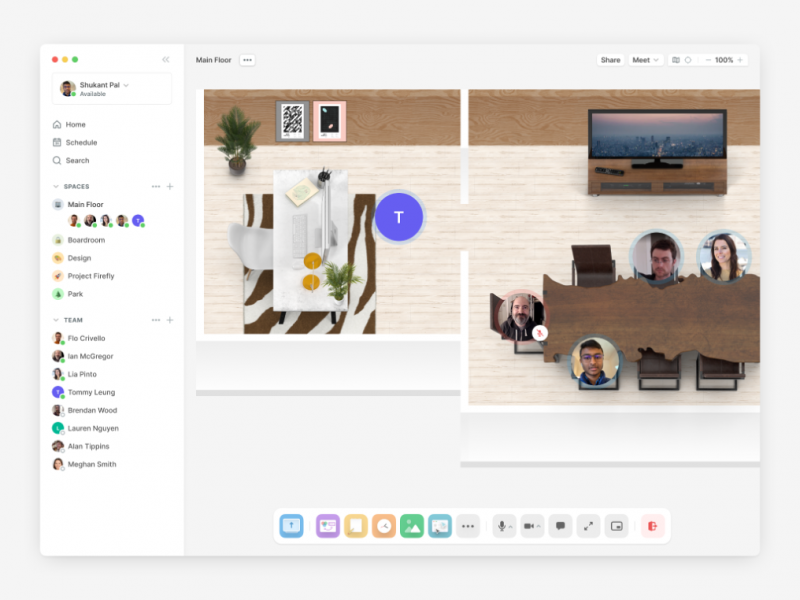Screen dimensions: 800x600
Task: Open microphone device selection chevron
Action: tap(509, 525)
